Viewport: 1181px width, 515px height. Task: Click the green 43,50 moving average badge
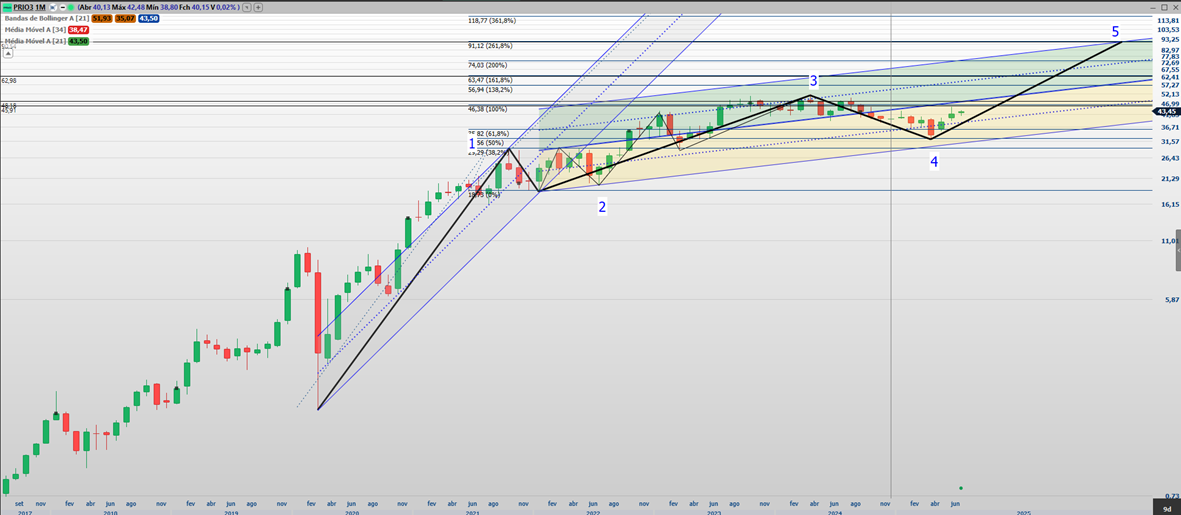(x=78, y=41)
